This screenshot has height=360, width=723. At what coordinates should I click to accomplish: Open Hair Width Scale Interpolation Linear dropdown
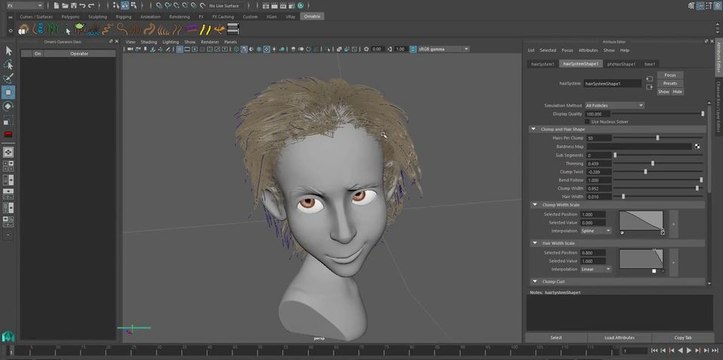click(596, 269)
